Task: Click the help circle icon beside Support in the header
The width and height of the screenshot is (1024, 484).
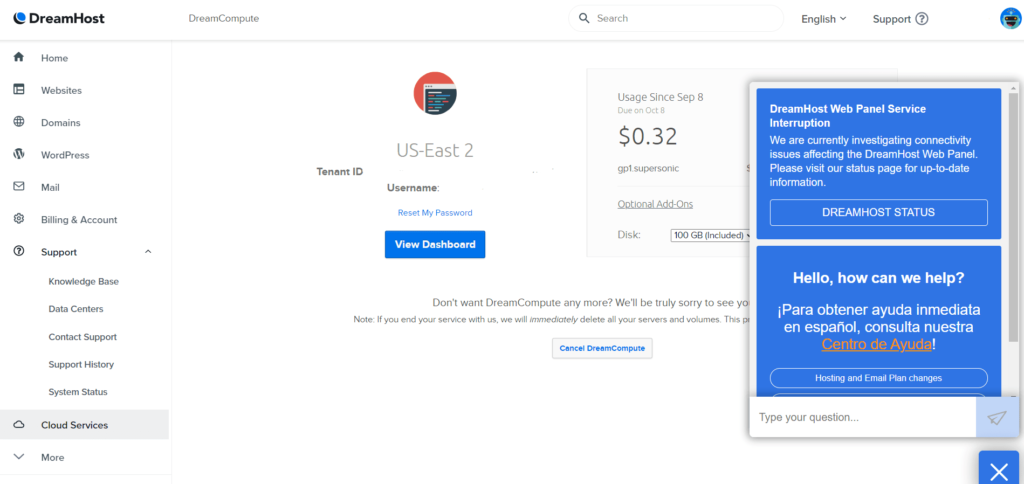Action: coord(921,19)
